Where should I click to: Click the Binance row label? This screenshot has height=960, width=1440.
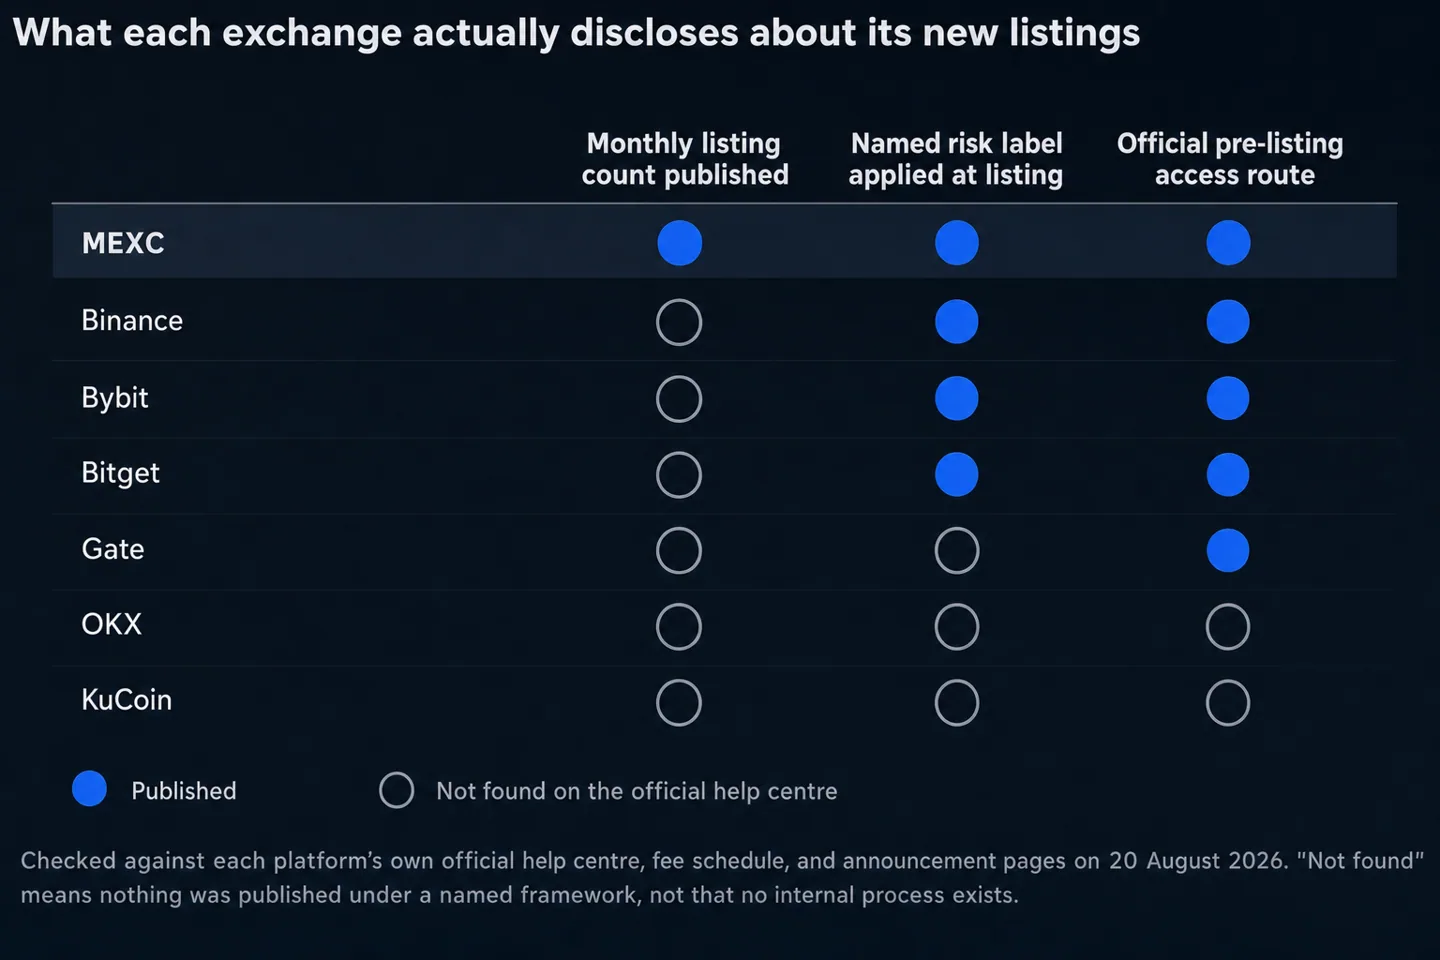point(132,320)
